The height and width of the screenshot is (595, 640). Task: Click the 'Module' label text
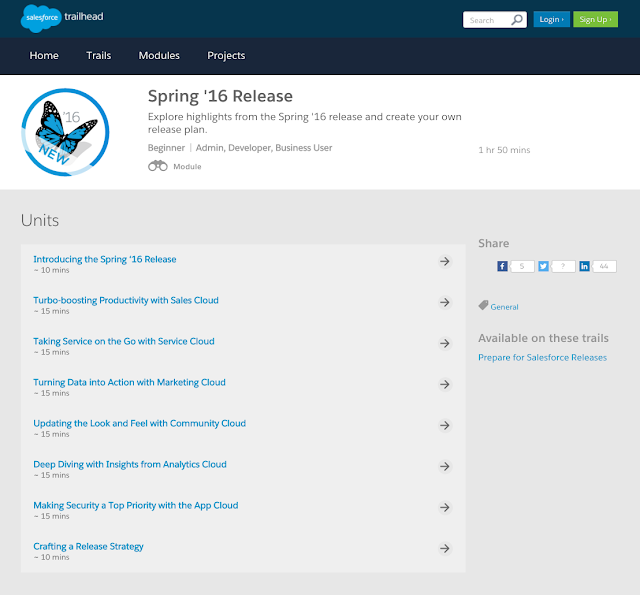click(x=187, y=167)
